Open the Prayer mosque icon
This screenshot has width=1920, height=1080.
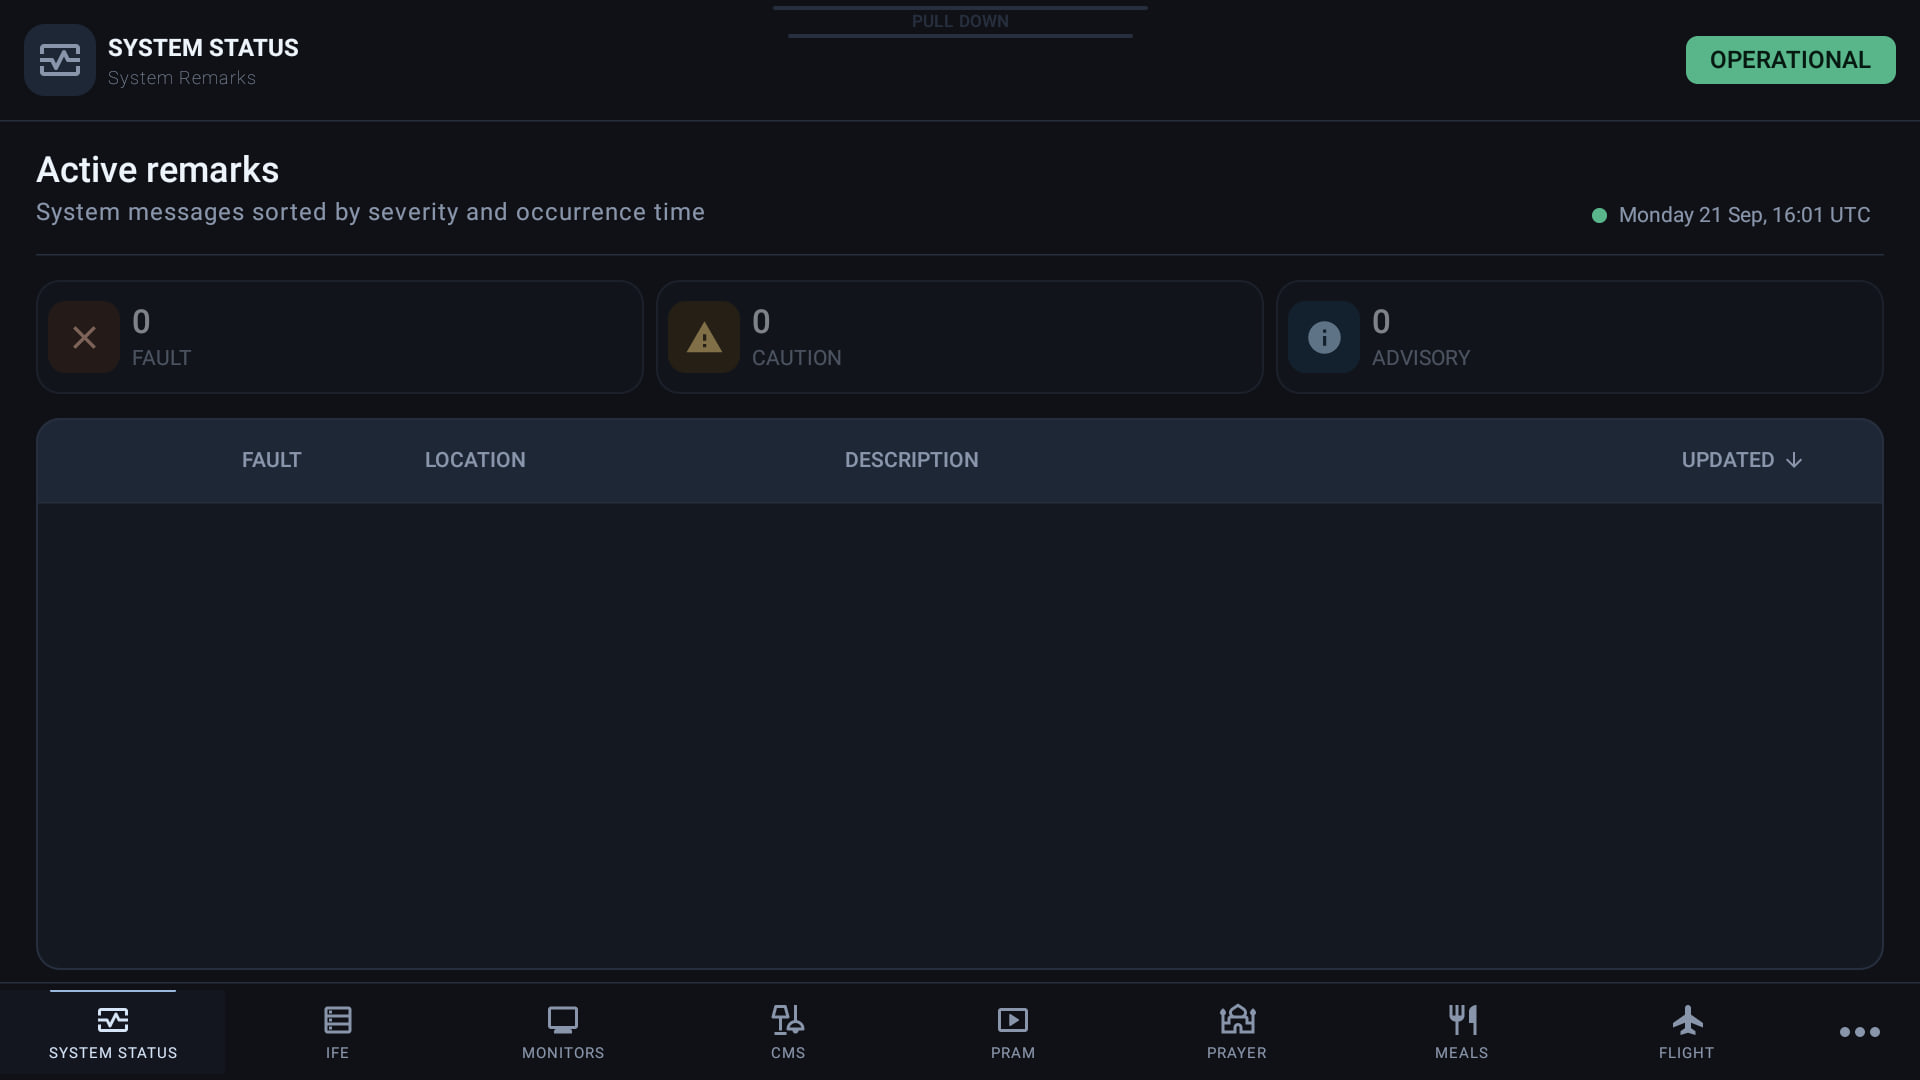point(1237,1020)
